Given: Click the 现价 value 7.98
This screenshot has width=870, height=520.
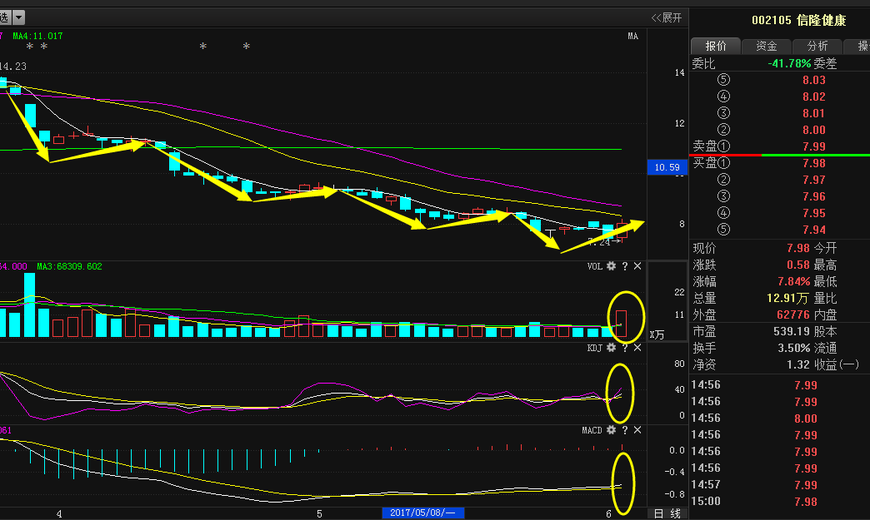Looking at the screenshot, I should (x=798, y=248).
